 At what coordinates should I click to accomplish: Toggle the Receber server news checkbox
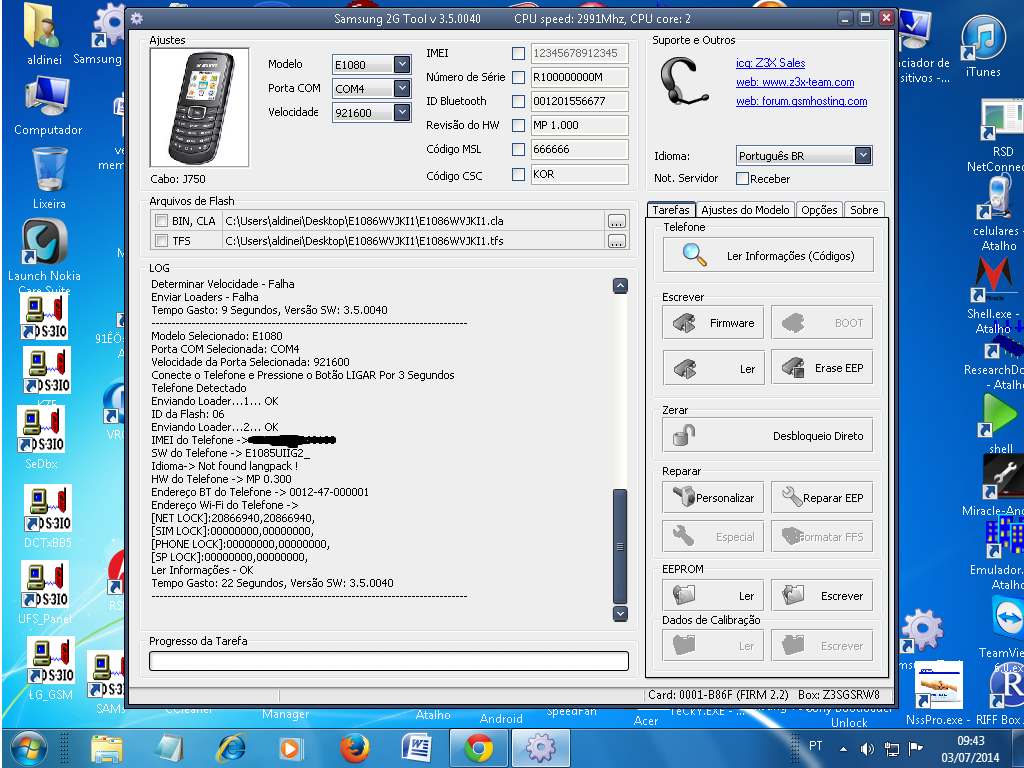coord(743,178)
